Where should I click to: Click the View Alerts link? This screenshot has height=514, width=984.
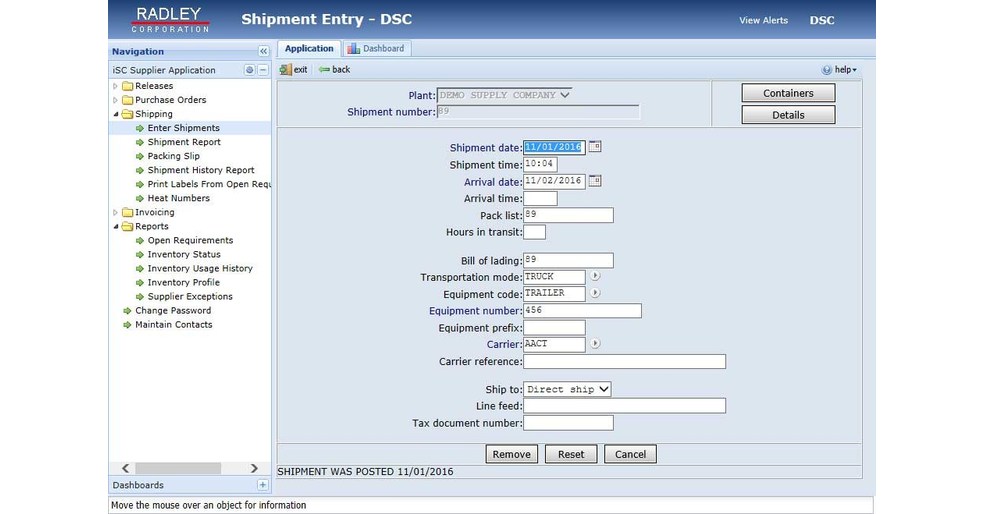pos(763,20)
